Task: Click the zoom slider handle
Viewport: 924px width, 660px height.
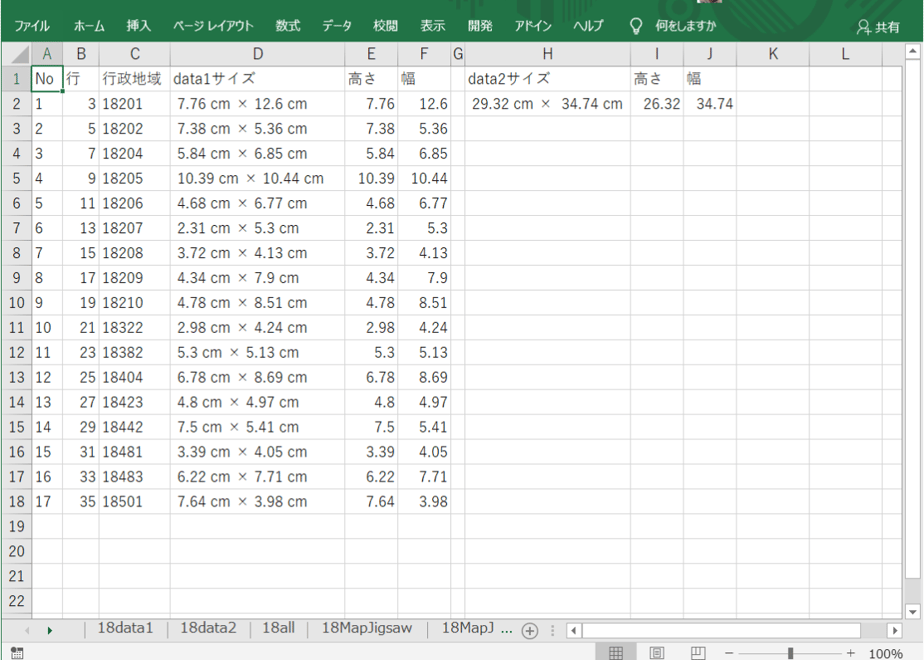Action: coord(790,653)
